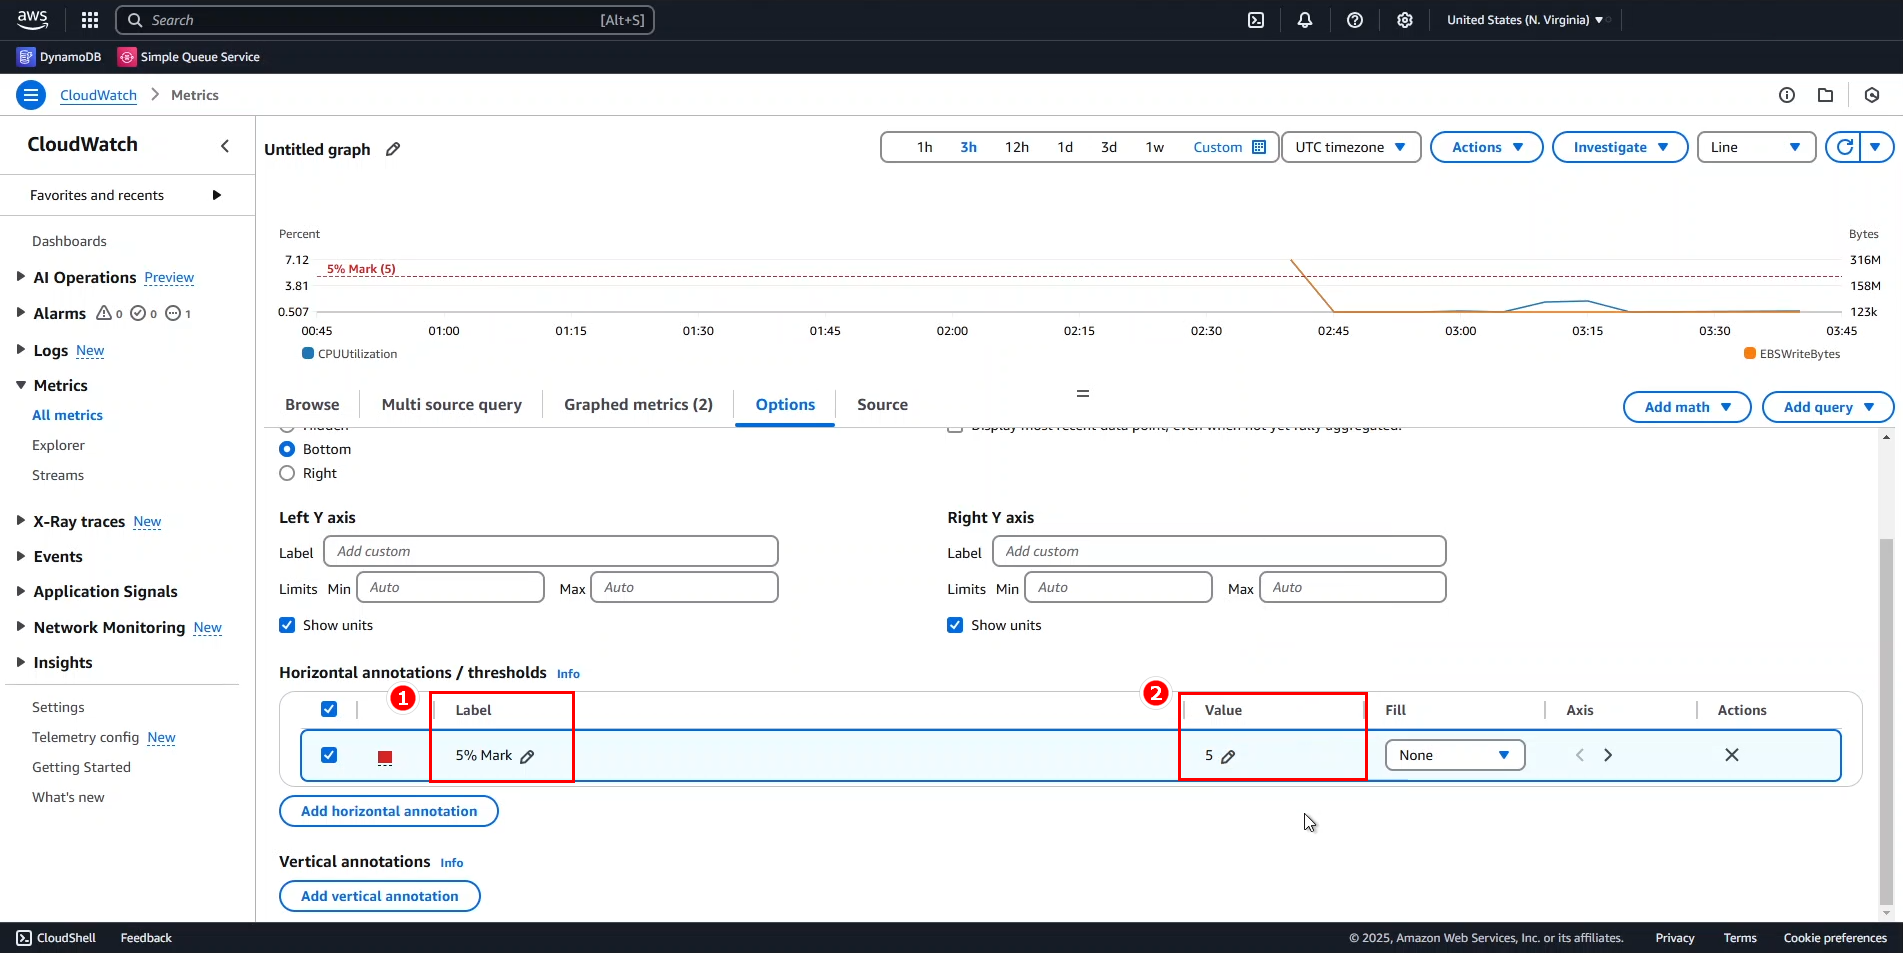Rename the 5% Mark label via its pencil icon

tap(527, 756)
